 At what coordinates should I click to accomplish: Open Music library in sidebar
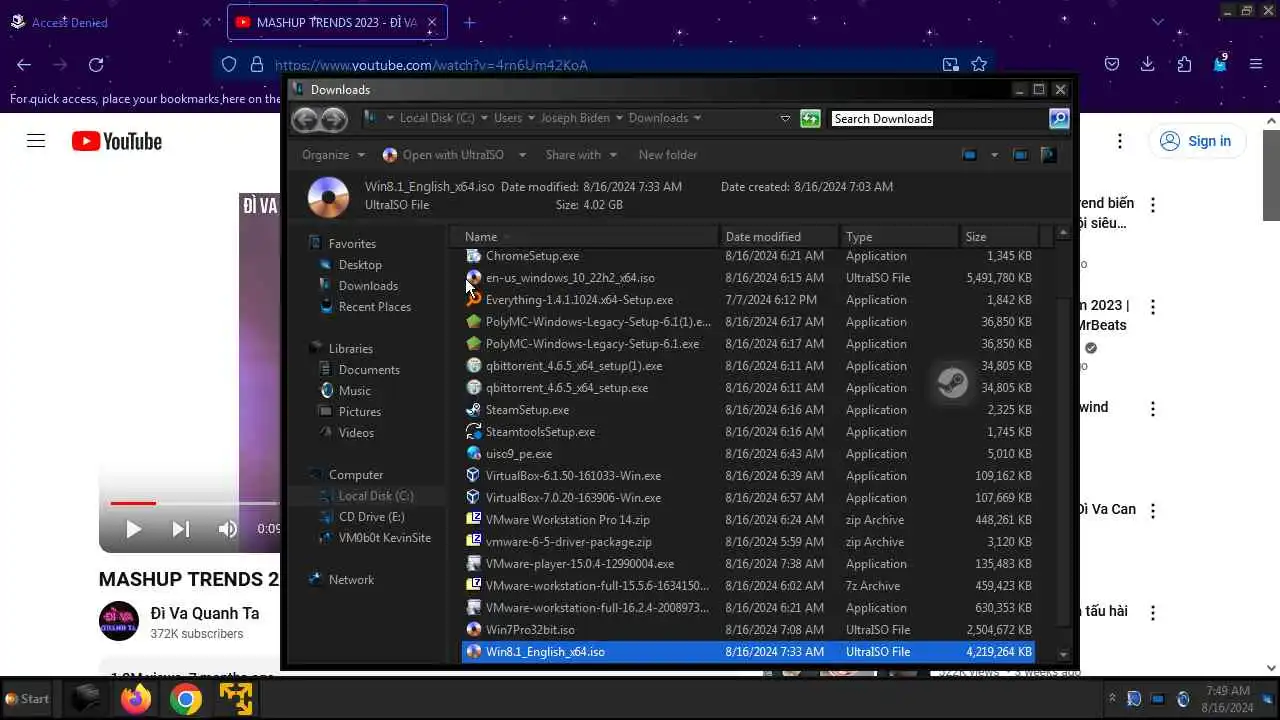[x=355, y=391]
